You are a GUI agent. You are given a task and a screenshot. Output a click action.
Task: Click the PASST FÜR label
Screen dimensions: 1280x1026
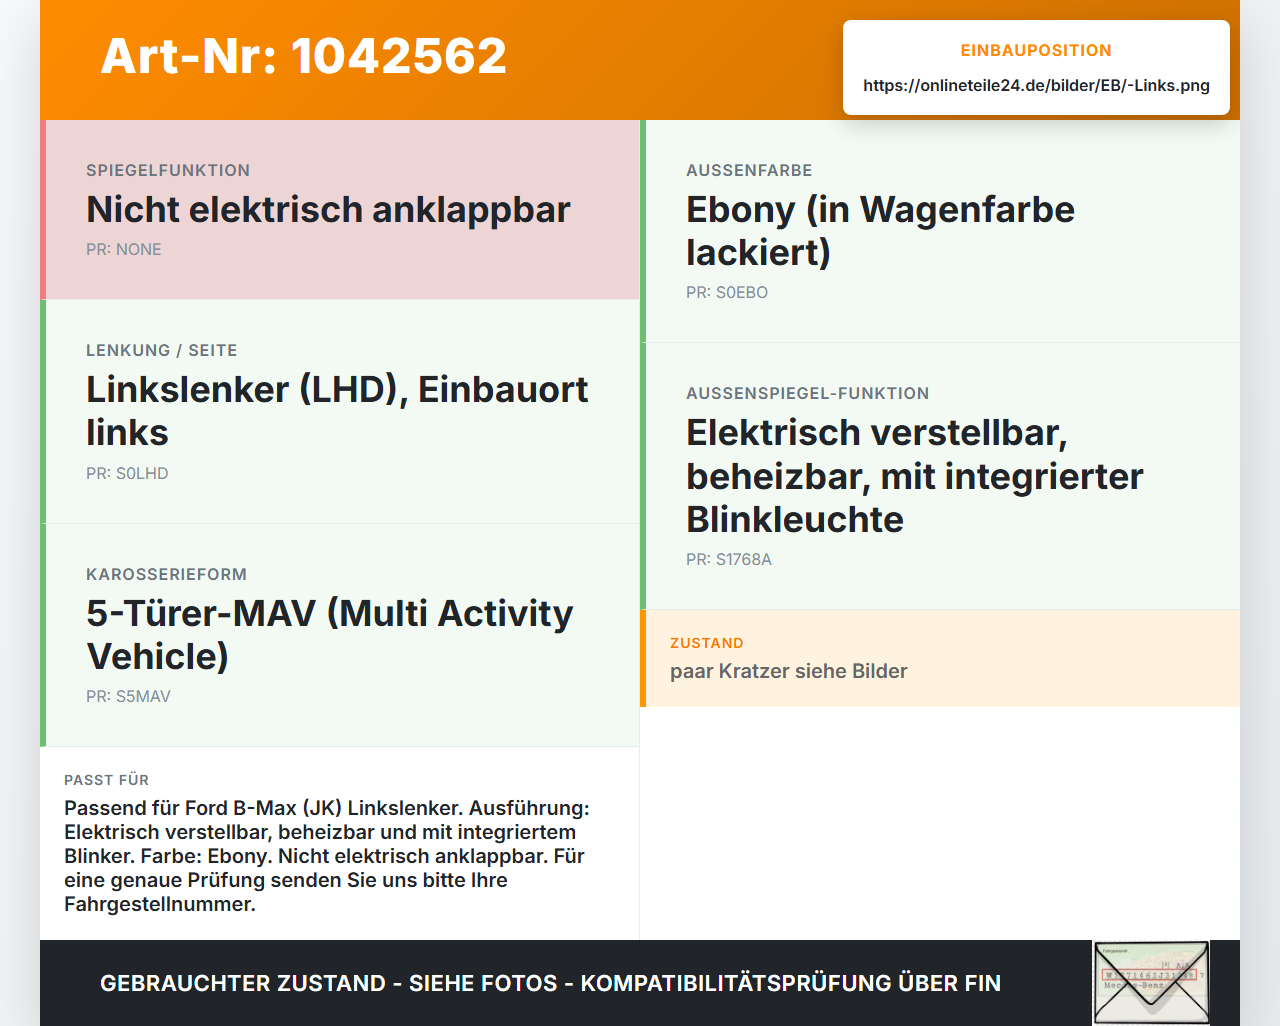point(106,780)
